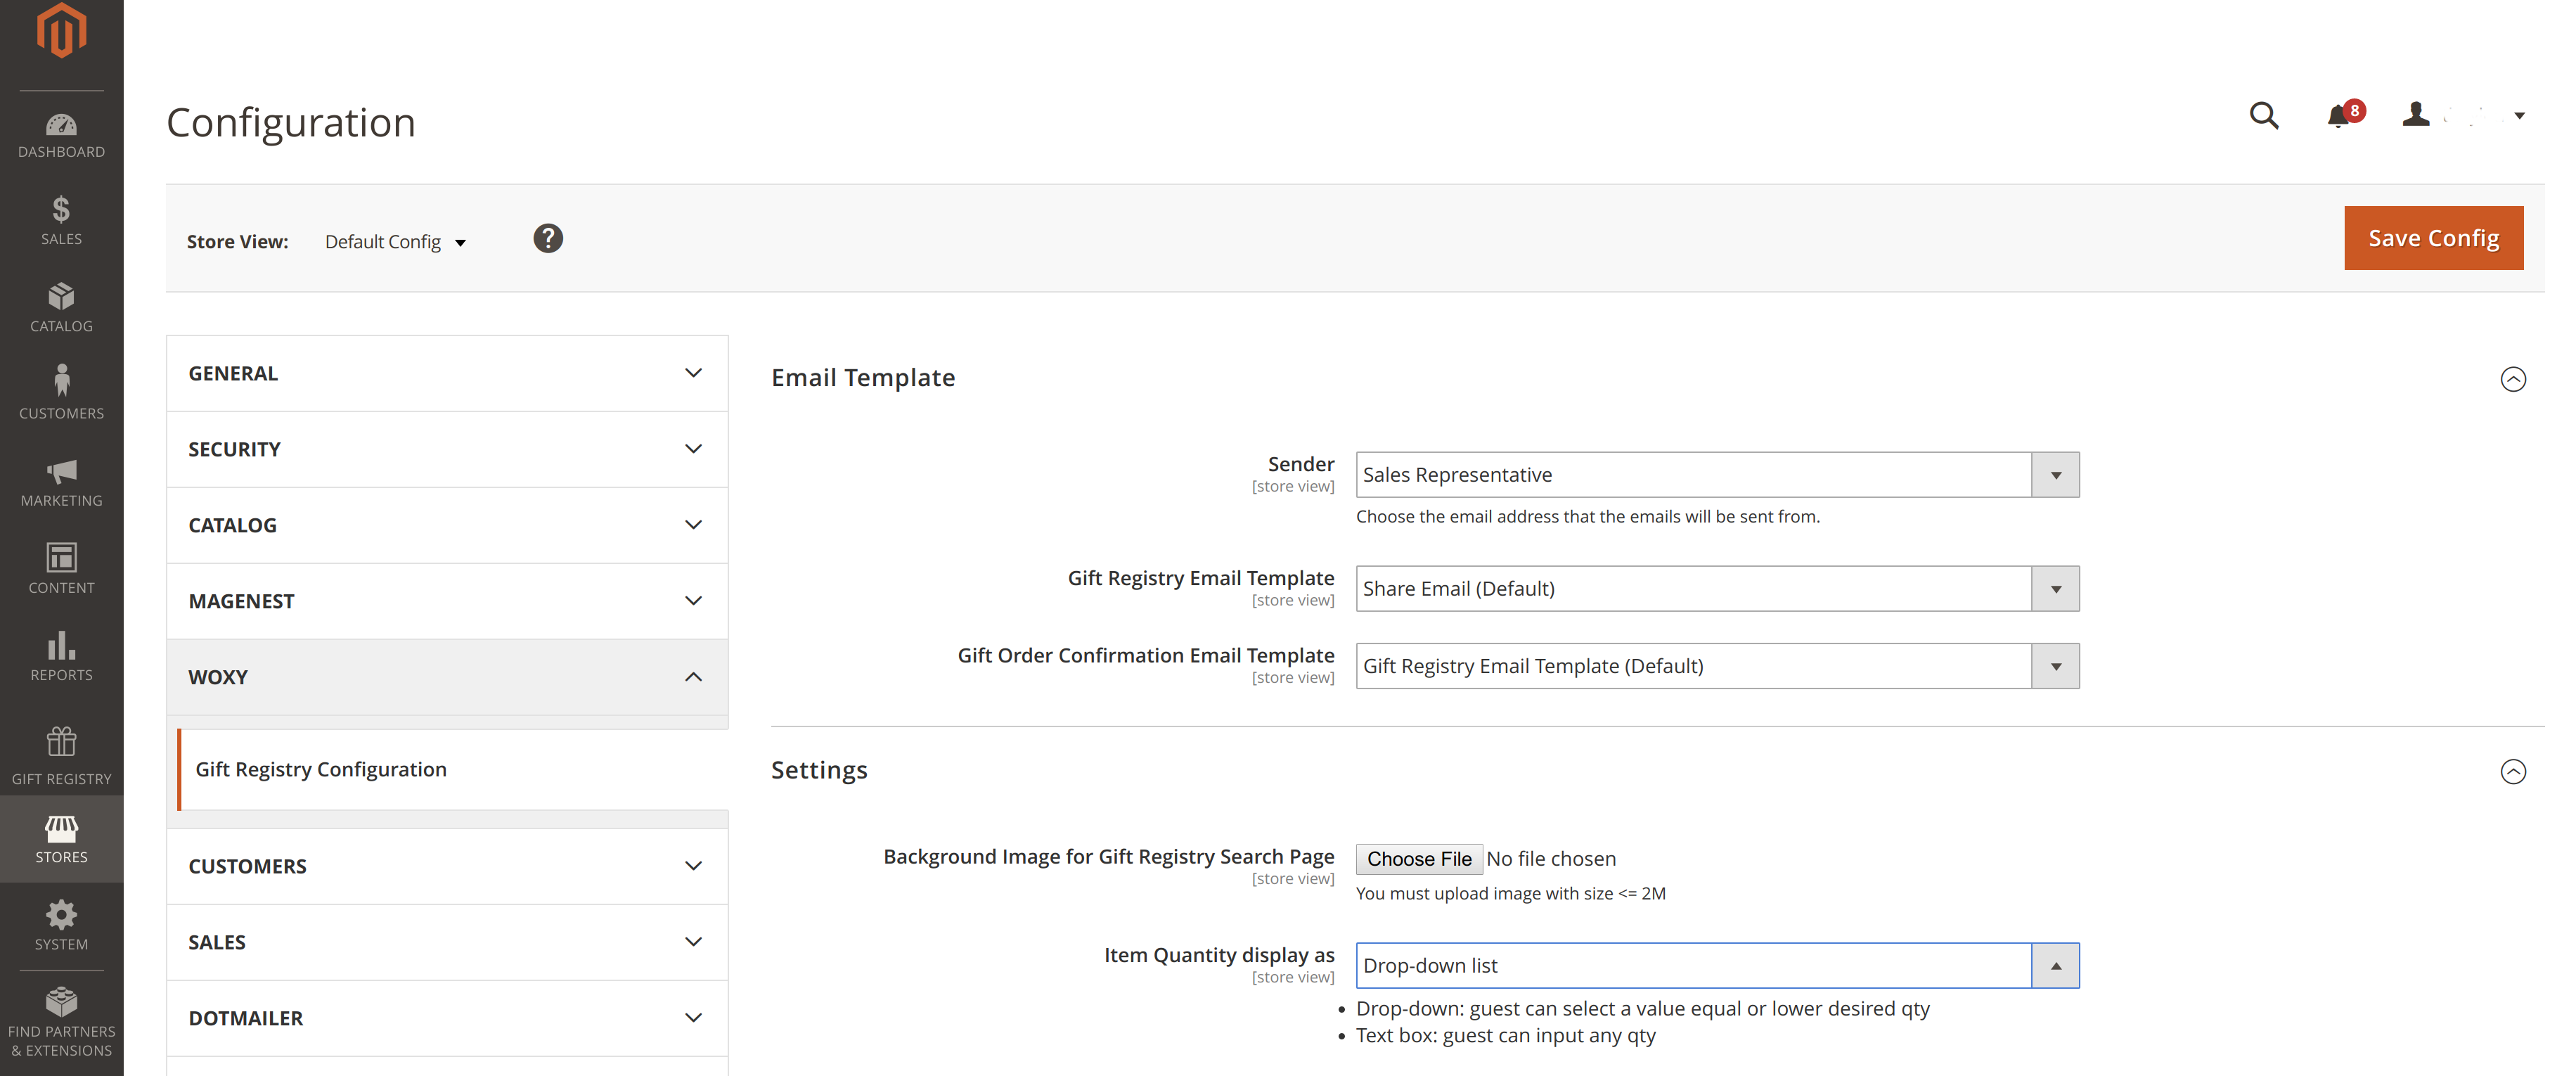Collapse the Settings section toggle
Image resolution: width=2576 pixels, height=1076 pixels.
(2512, 771)
